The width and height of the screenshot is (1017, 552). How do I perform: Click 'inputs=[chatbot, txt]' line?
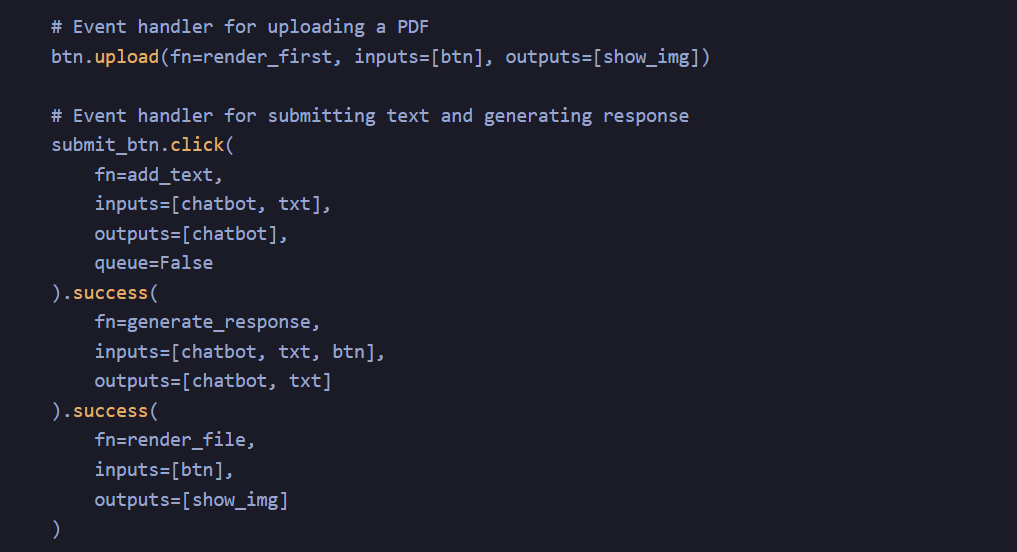pos(213,204)
